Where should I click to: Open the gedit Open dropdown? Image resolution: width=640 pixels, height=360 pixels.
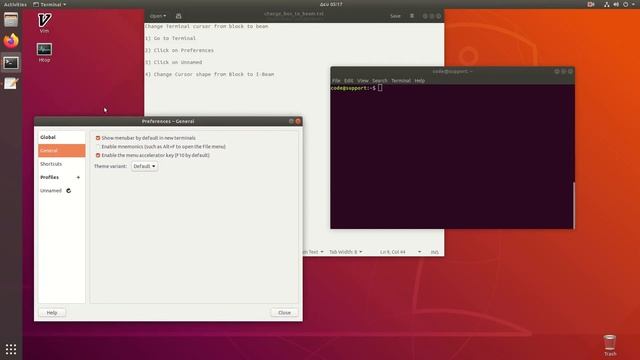coord(158,16)
